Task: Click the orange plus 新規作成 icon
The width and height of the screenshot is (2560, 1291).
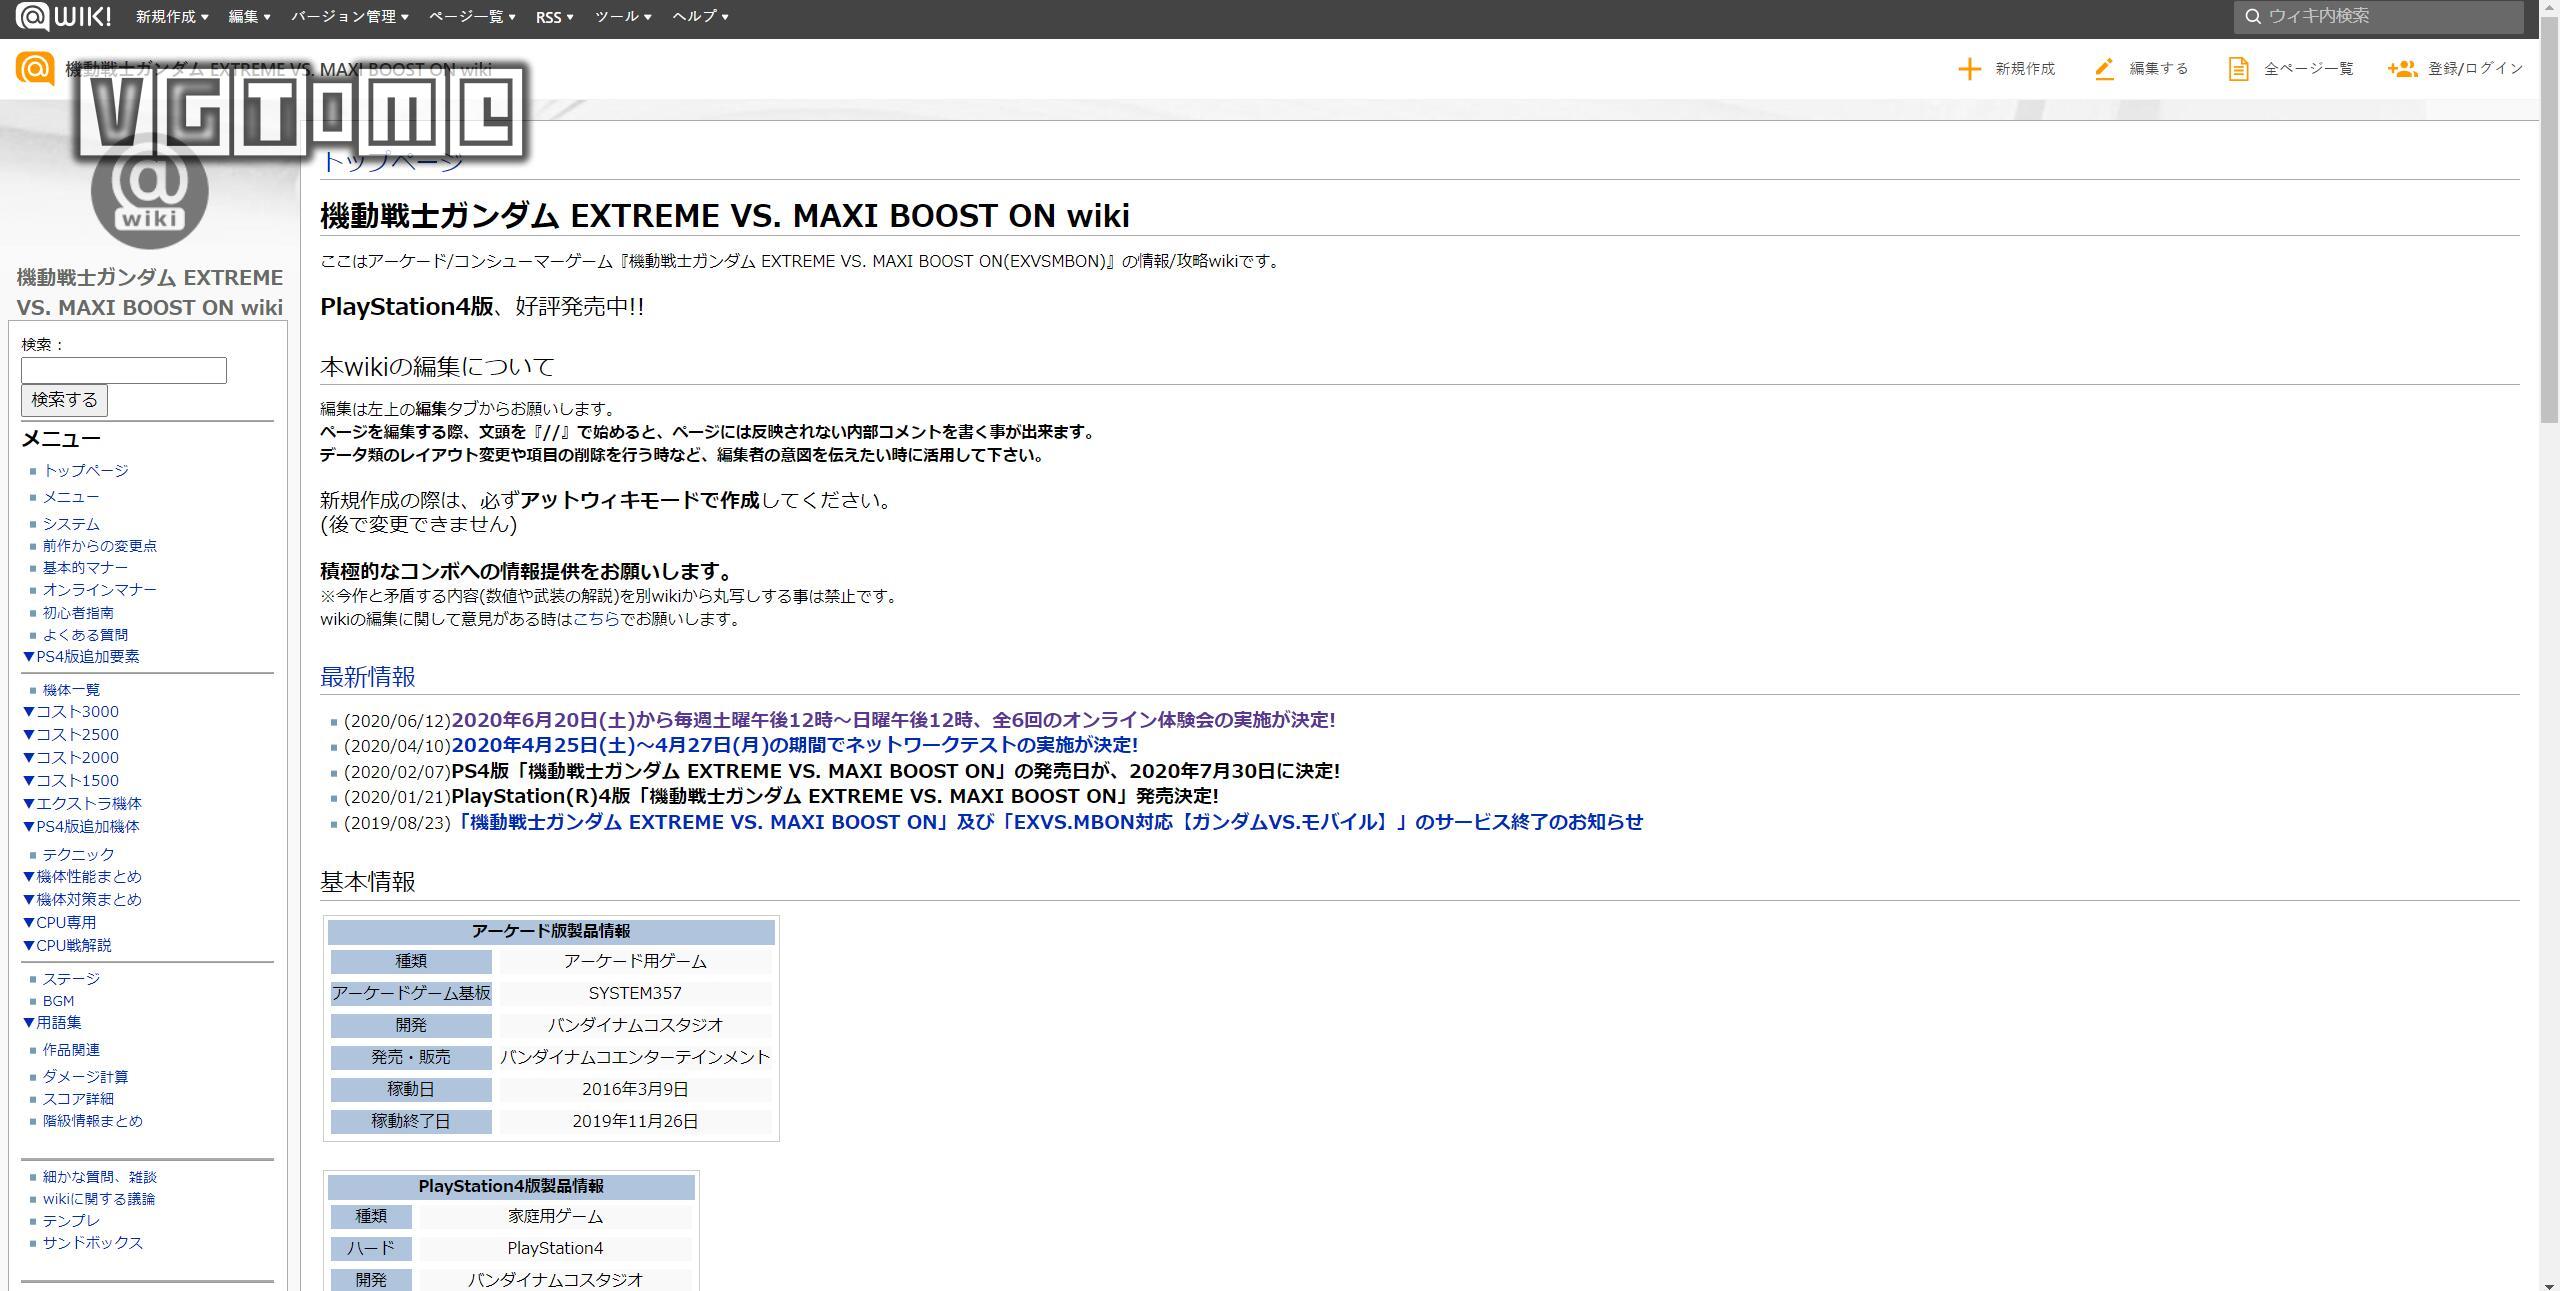Action: (x=1969, y=69)
